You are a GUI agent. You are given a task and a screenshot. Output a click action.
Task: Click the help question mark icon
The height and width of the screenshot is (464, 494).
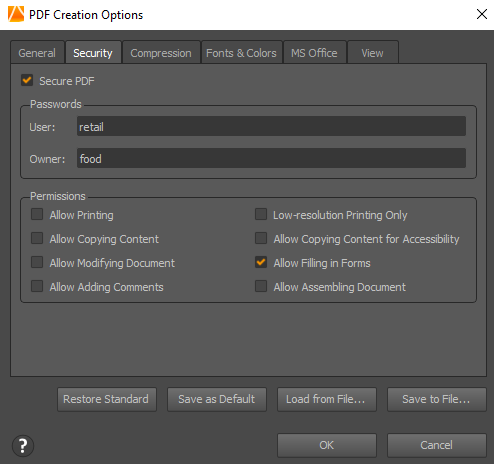tap(23, 446)
